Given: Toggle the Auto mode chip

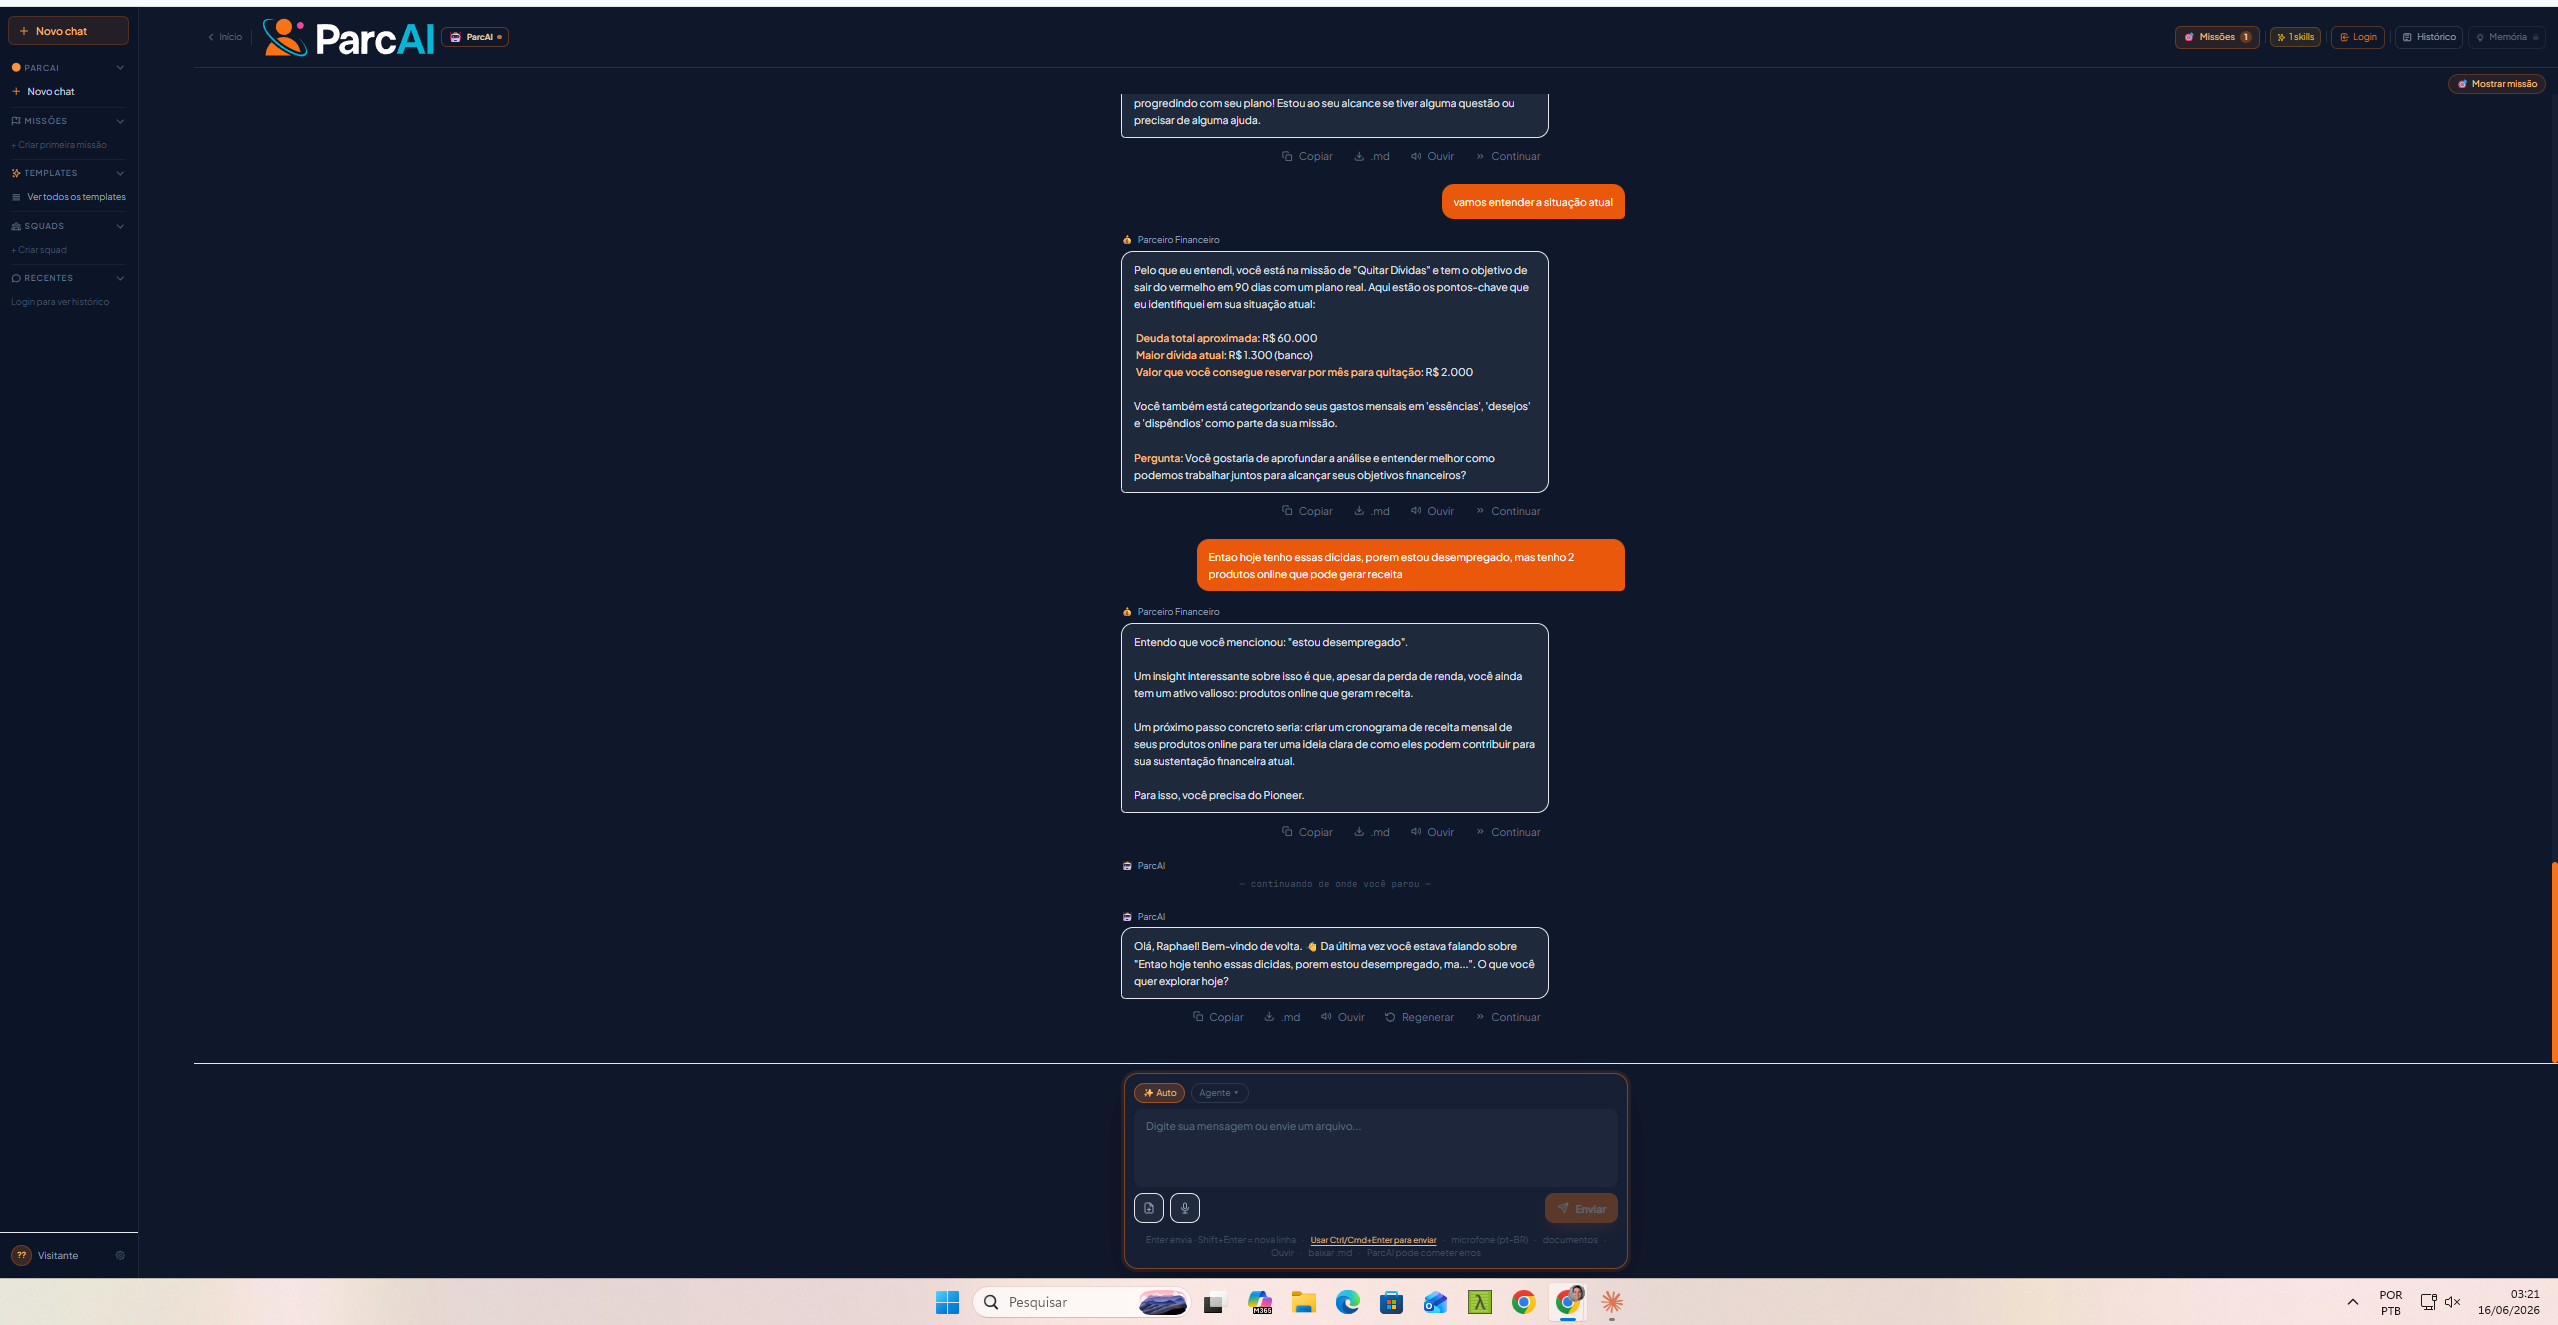Looking at the screenshot, I should tap(1159, 1093).
